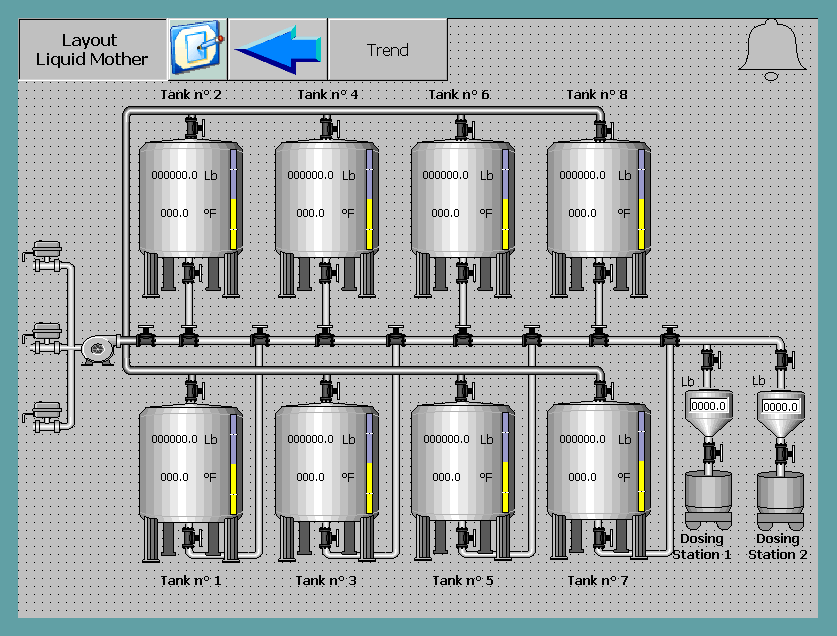This screenshot has width=837, height=636.
Task: Click the Dosing Station 2 weight field
Action: click(780, 407)
